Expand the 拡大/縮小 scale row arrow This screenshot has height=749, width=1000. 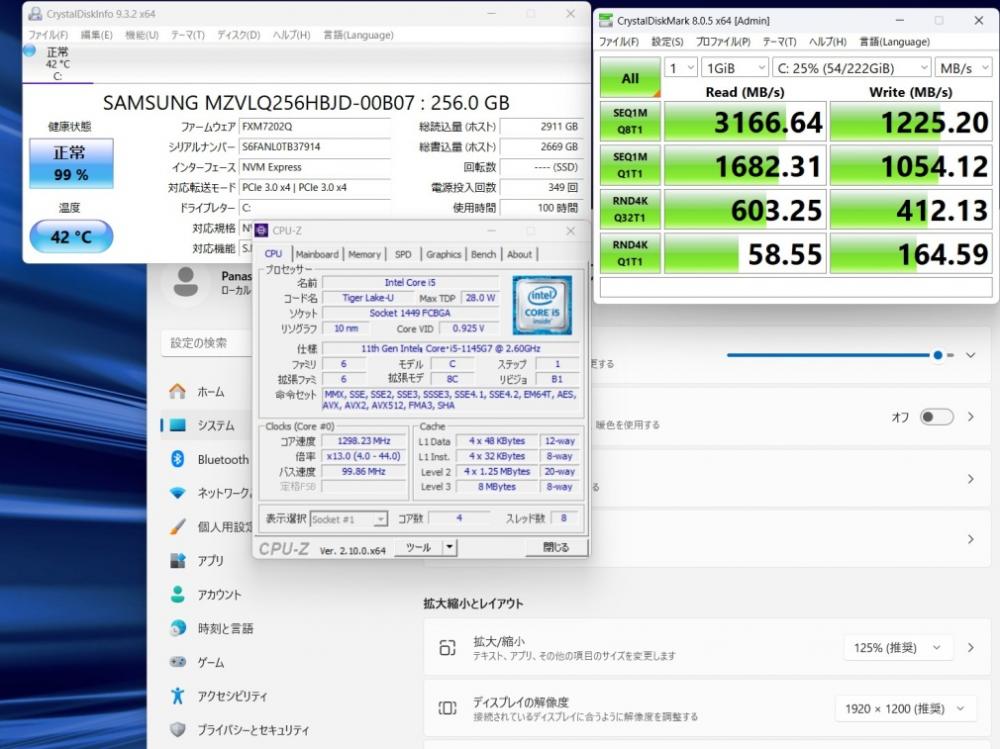[971, 648]
